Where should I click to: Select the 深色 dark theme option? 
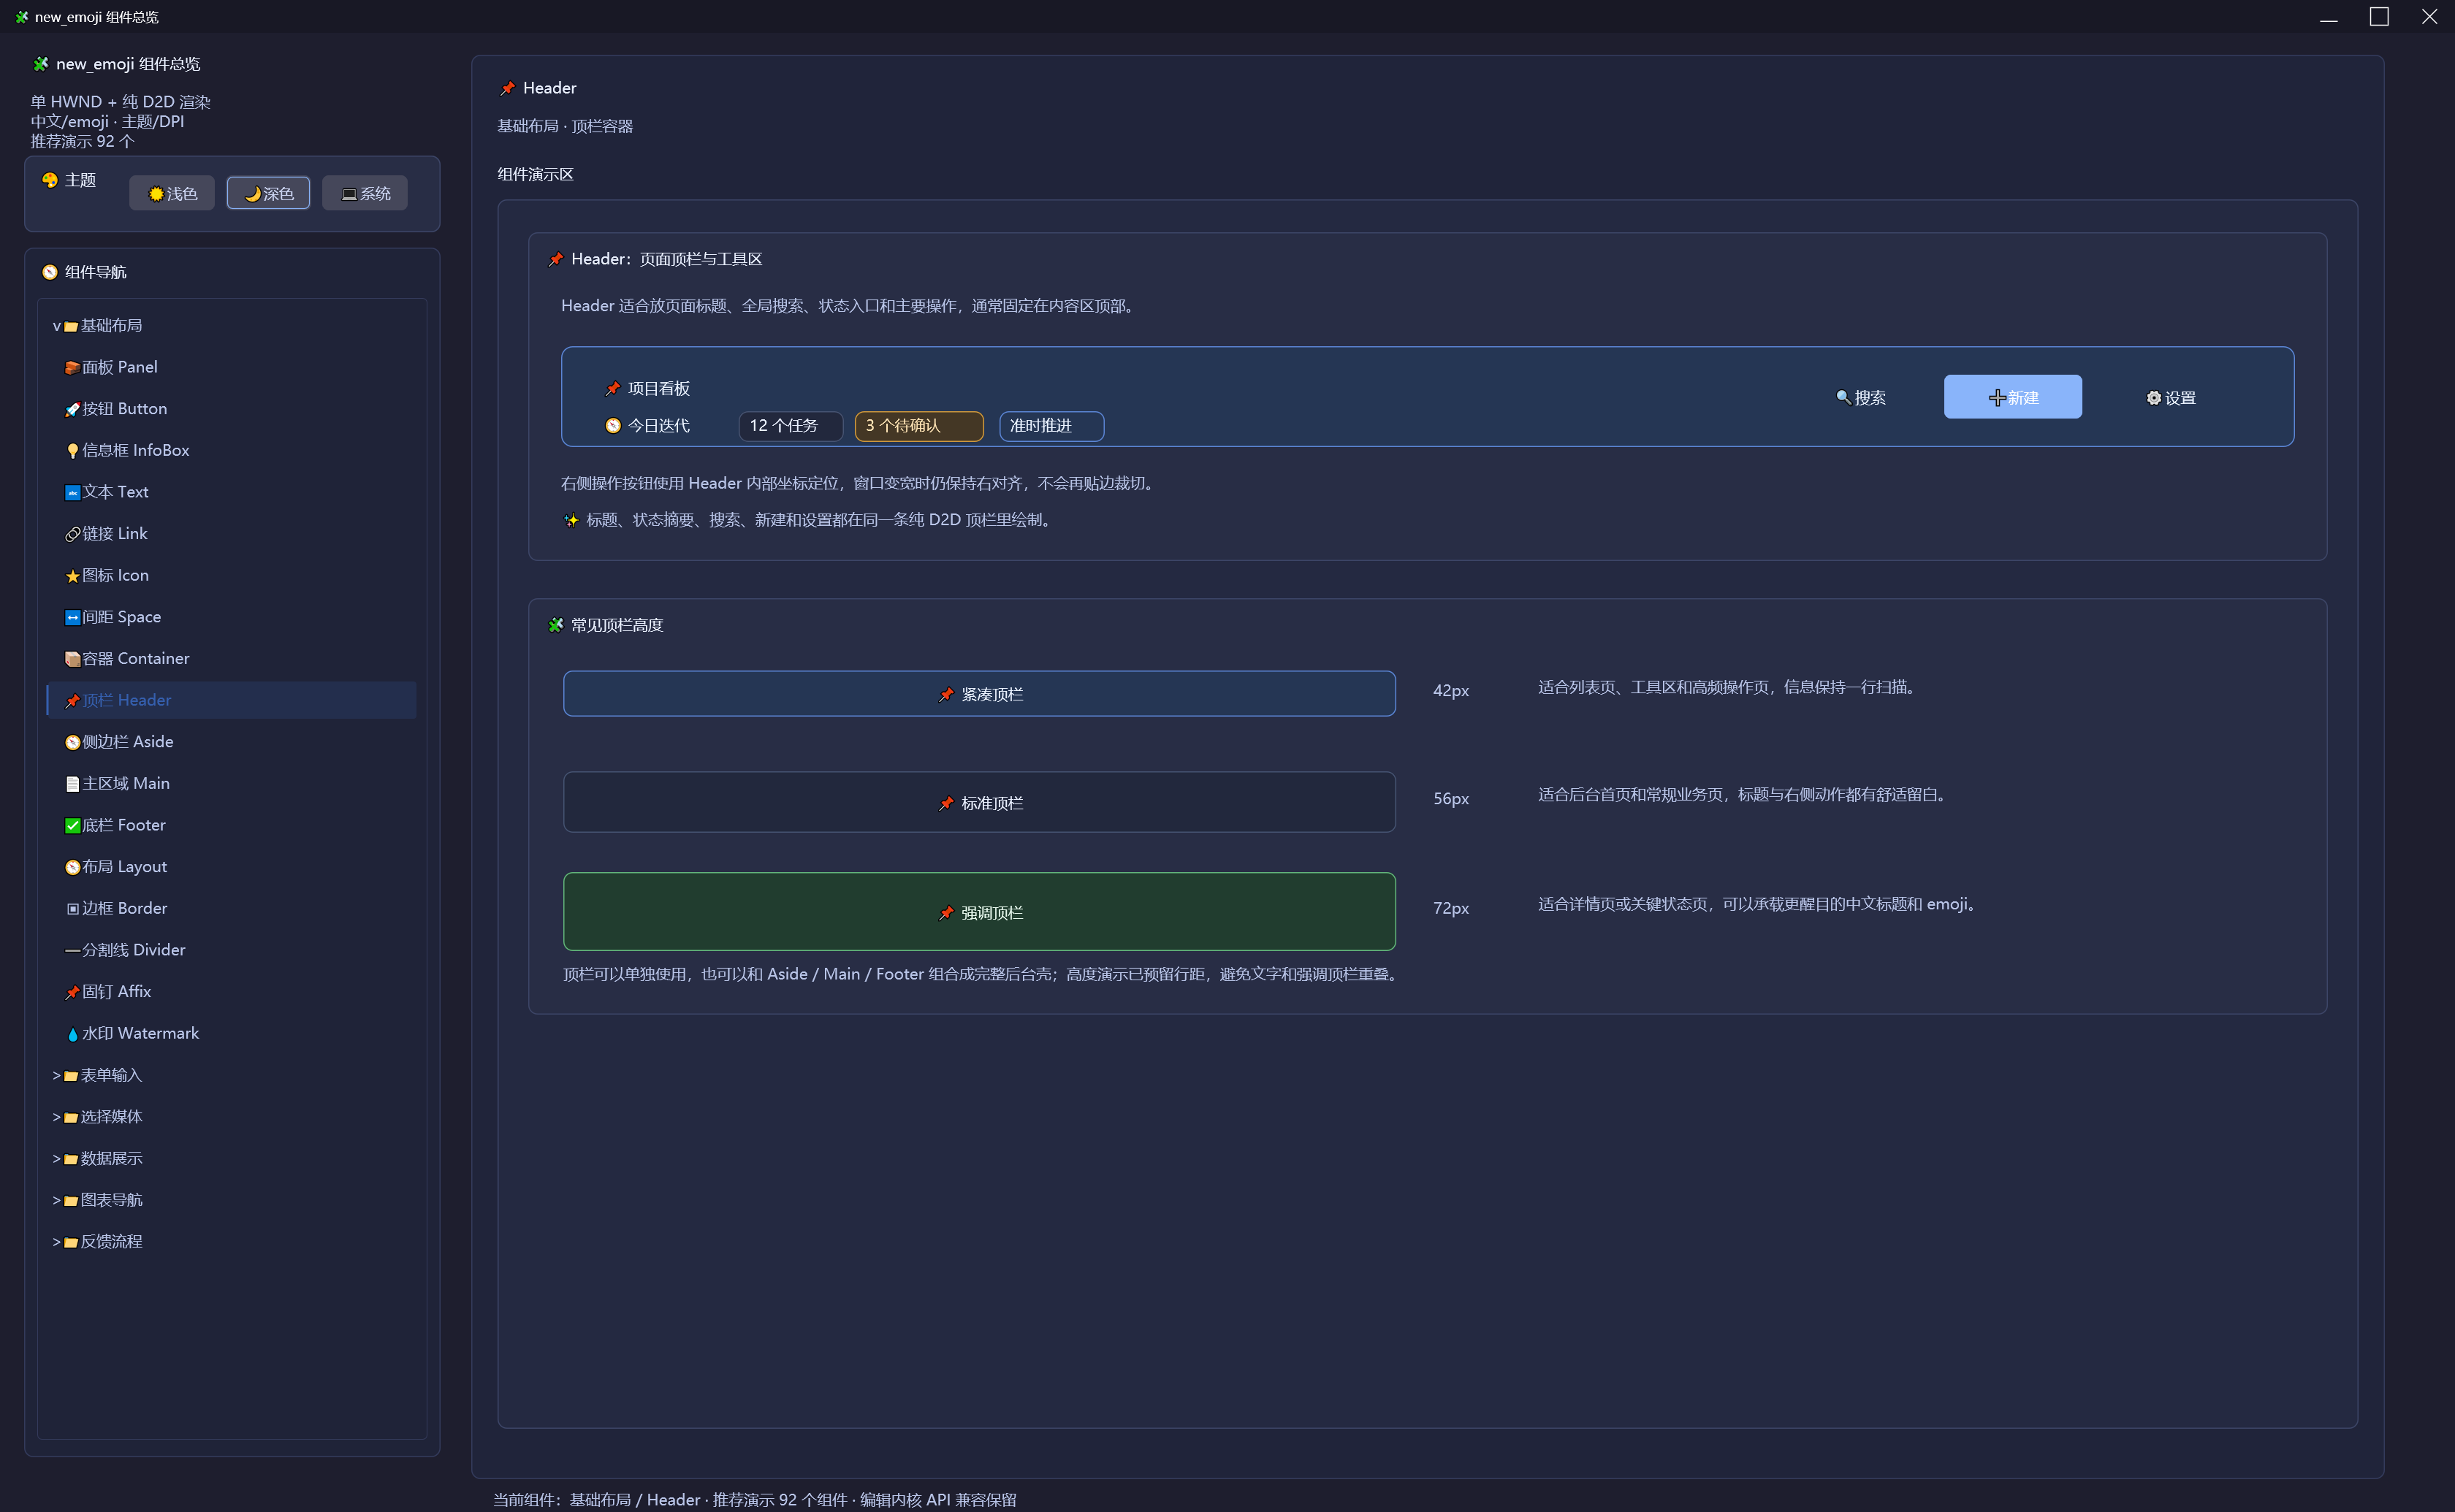click(x=268, y=193)
